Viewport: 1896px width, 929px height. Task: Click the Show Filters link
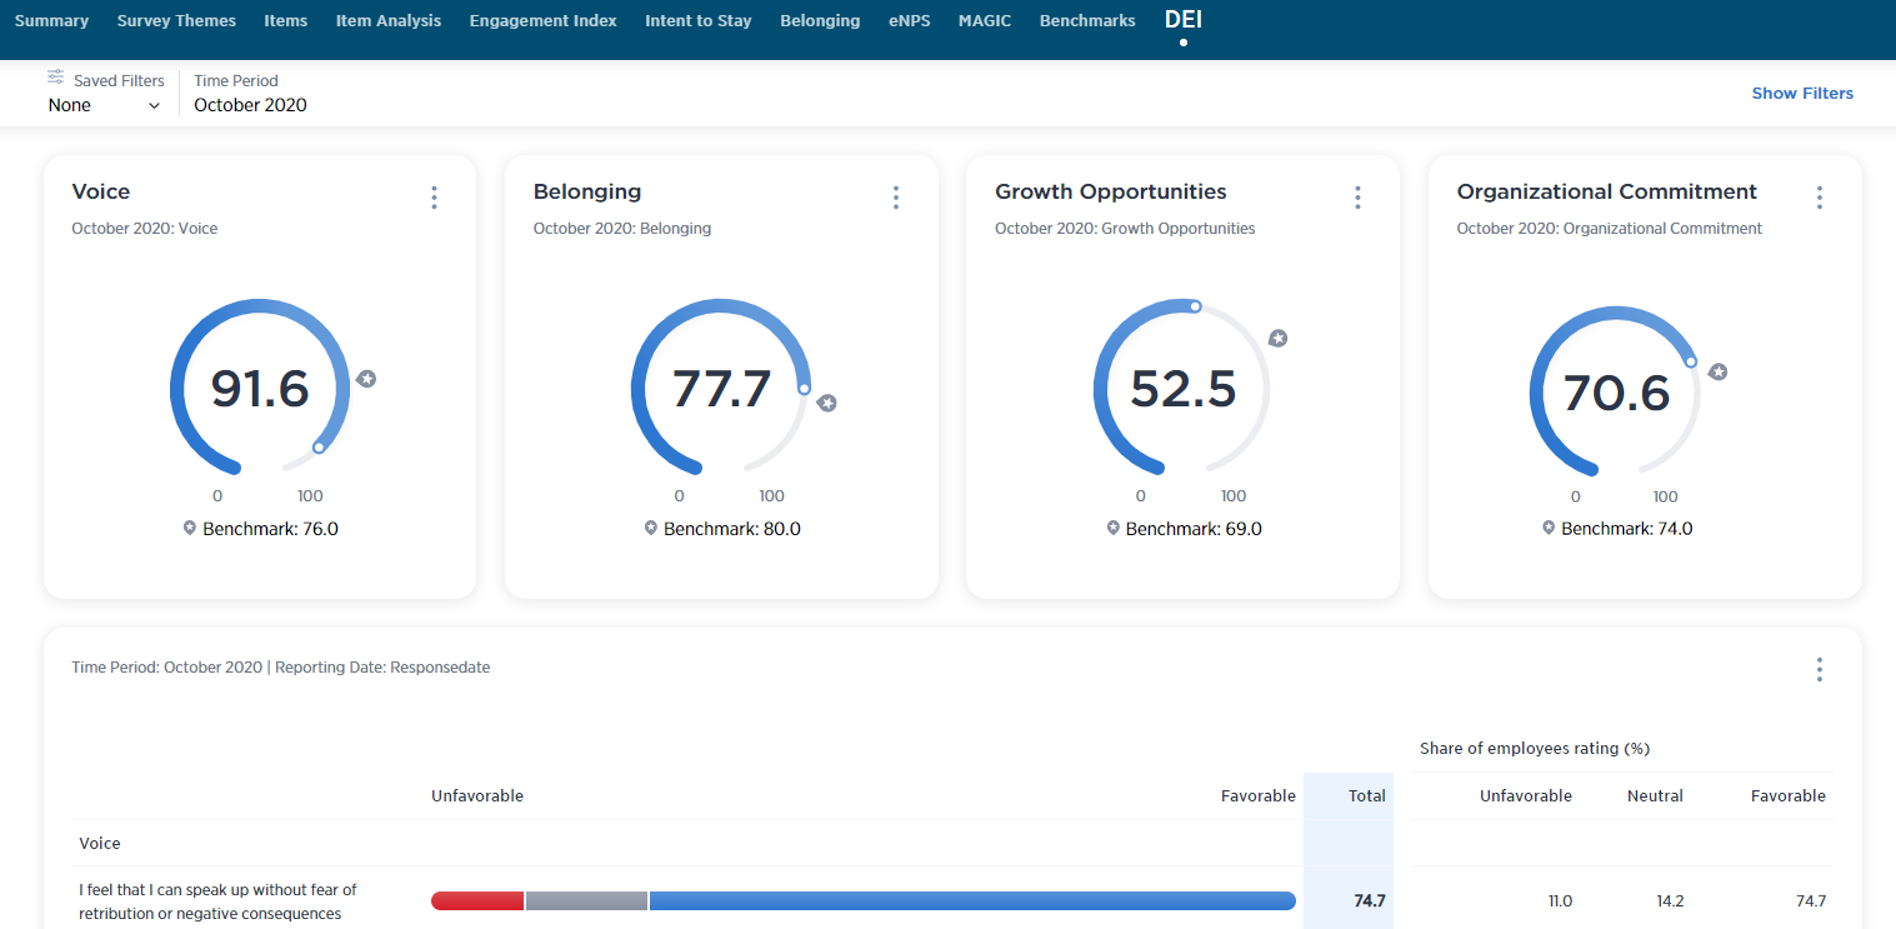click(1802, 93)
